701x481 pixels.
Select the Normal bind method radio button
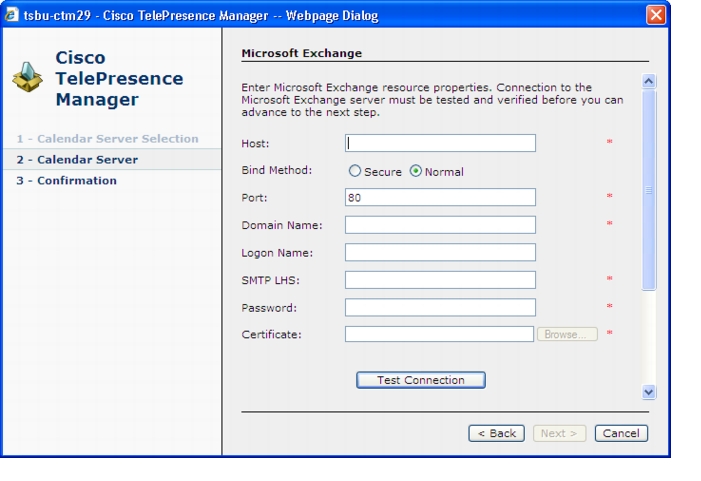[x=415, y=171]
